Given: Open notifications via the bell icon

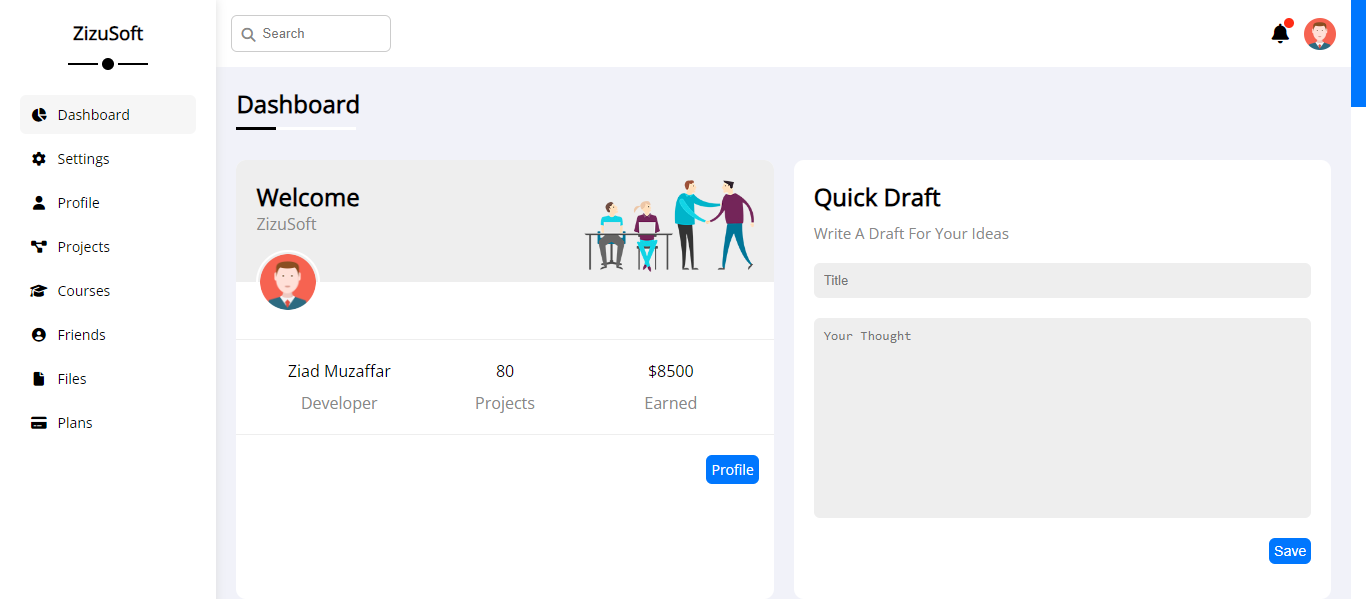Looking at the screenshot, I should tap(1280, 34).
